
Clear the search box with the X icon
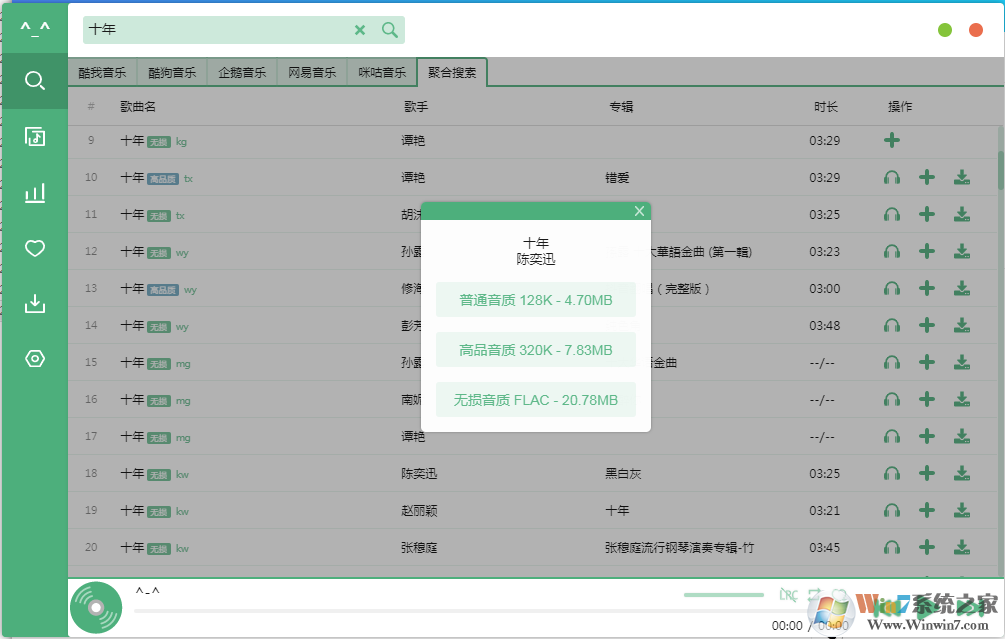360,30
